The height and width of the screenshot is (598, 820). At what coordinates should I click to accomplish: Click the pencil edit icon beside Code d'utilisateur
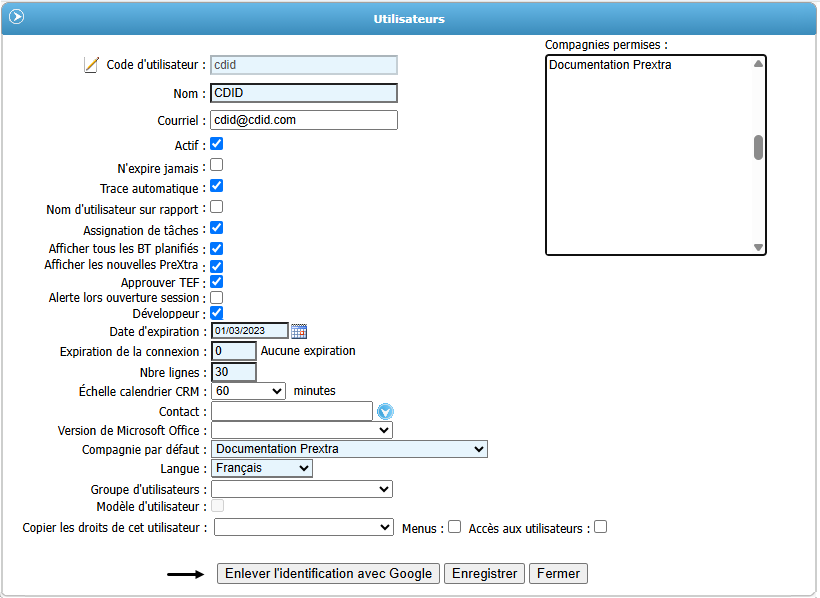91,65
